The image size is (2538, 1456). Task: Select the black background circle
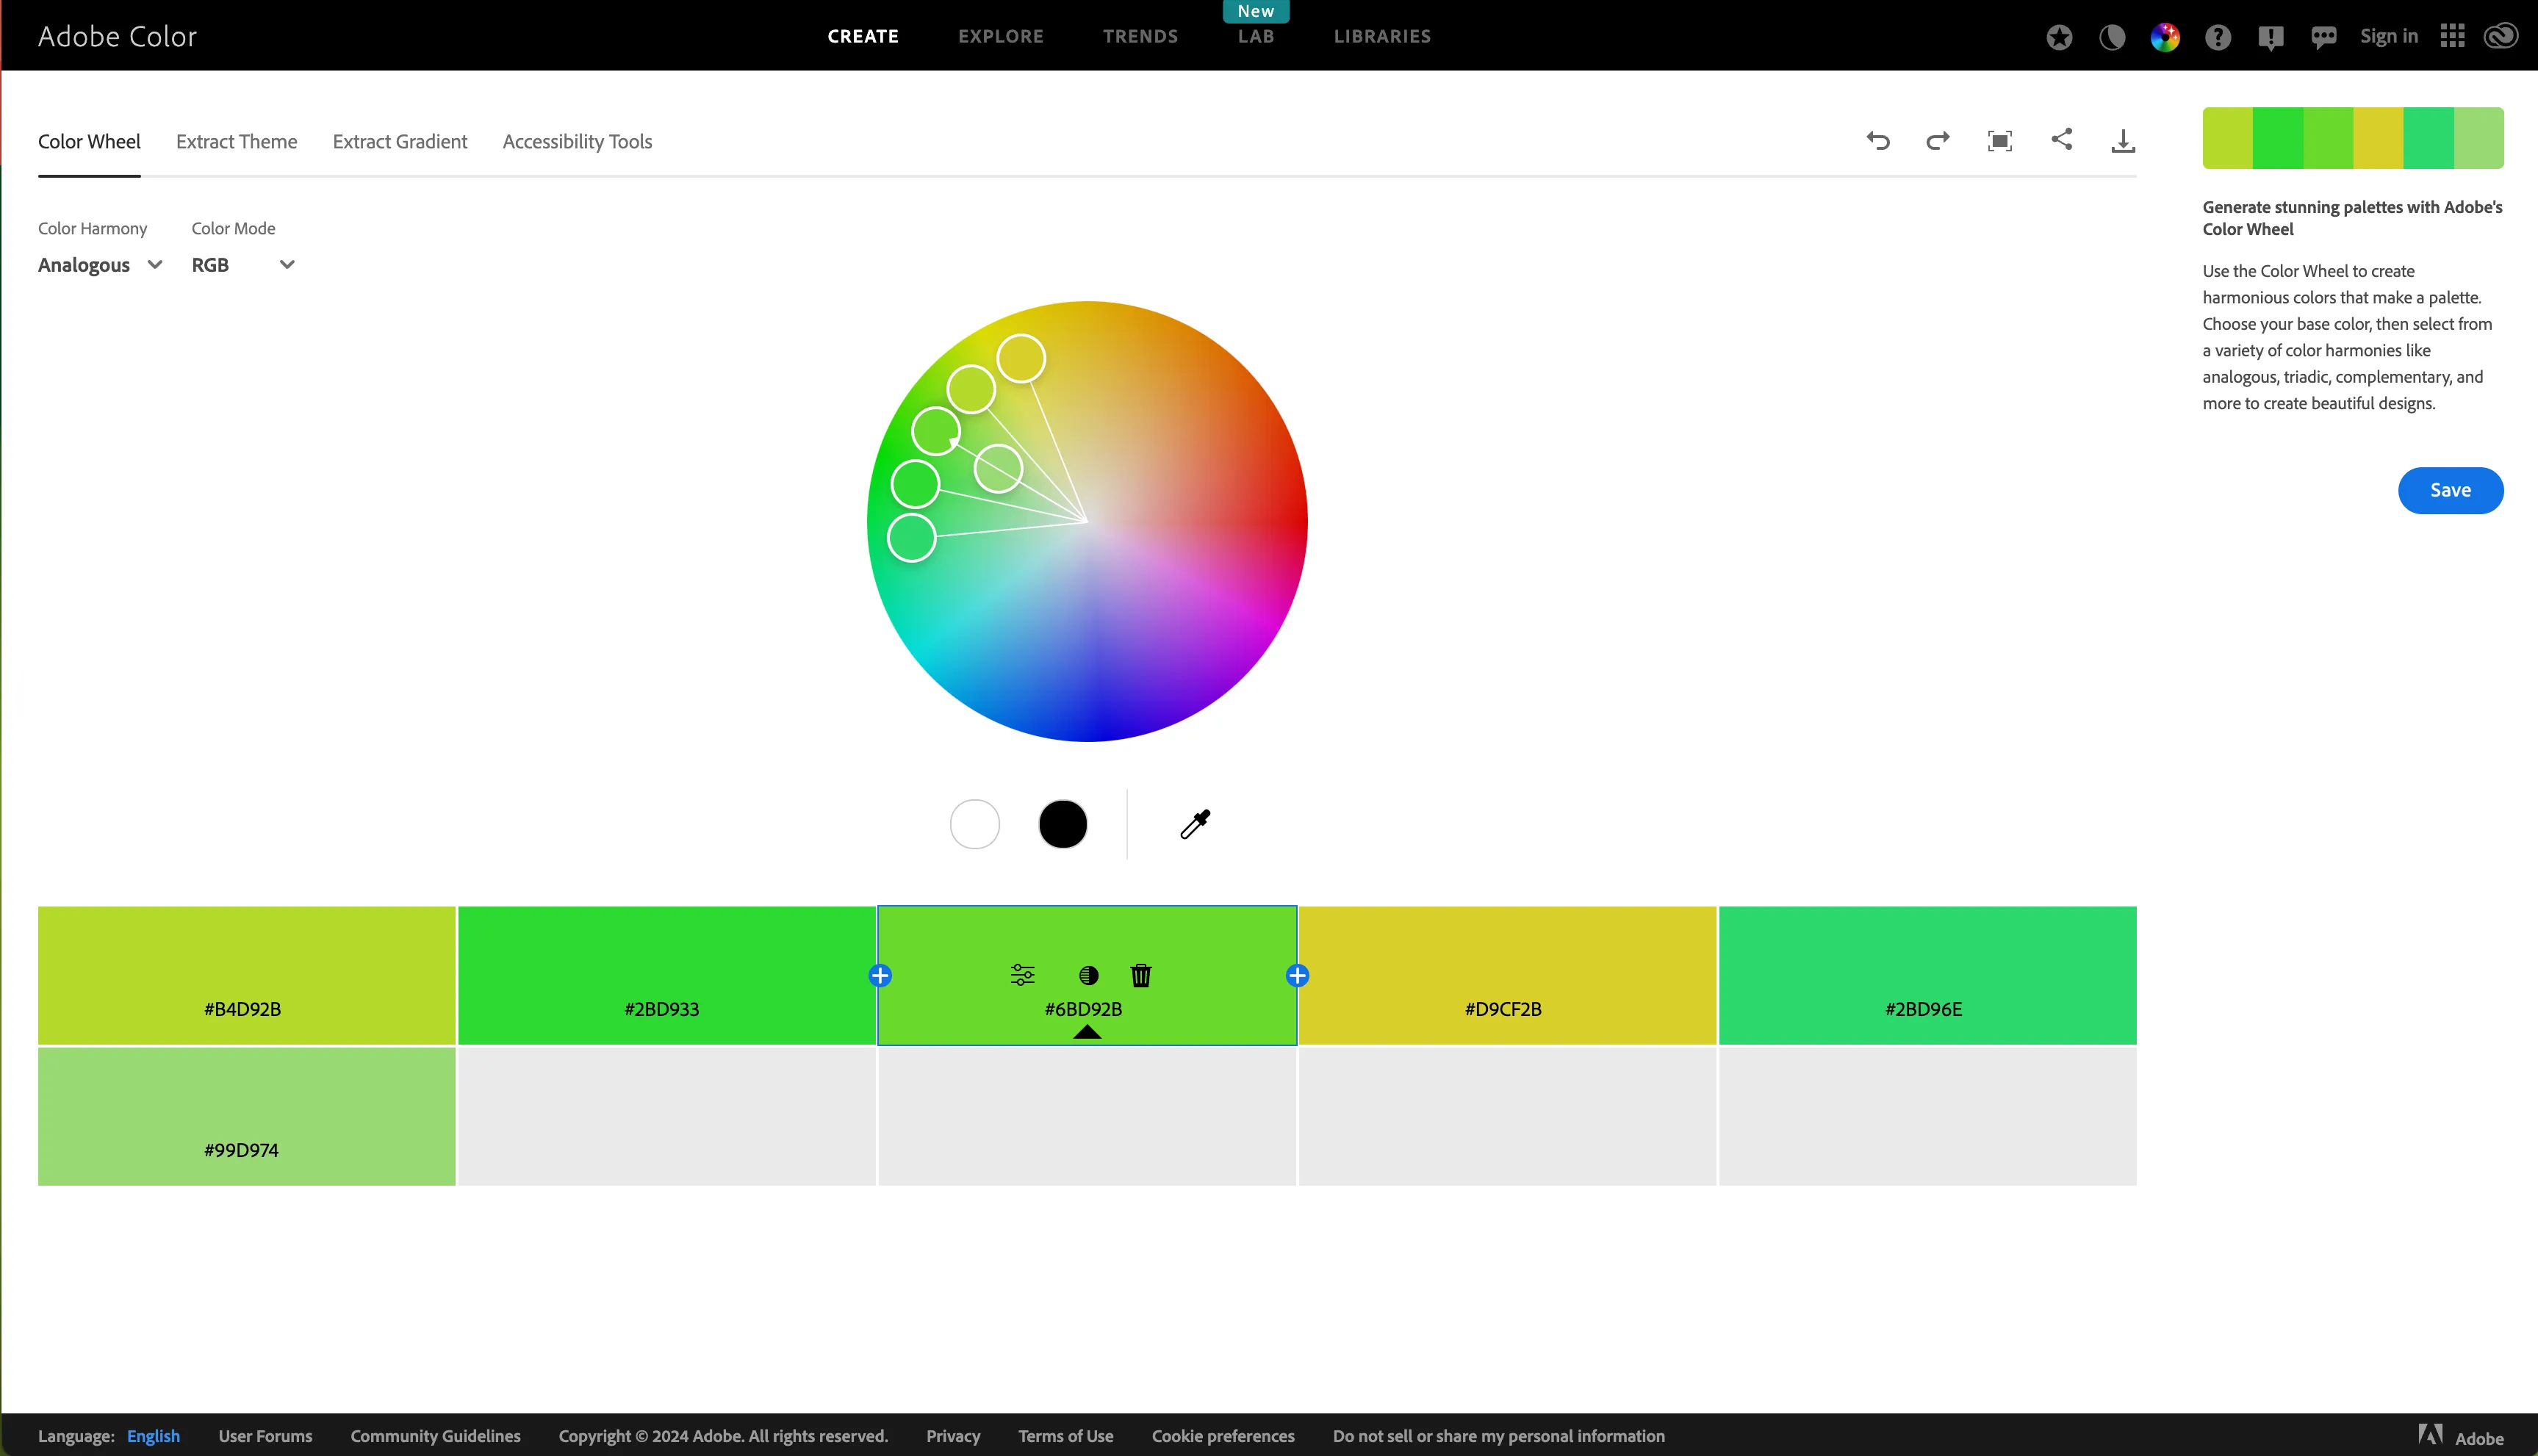[x=1063, y=824]
